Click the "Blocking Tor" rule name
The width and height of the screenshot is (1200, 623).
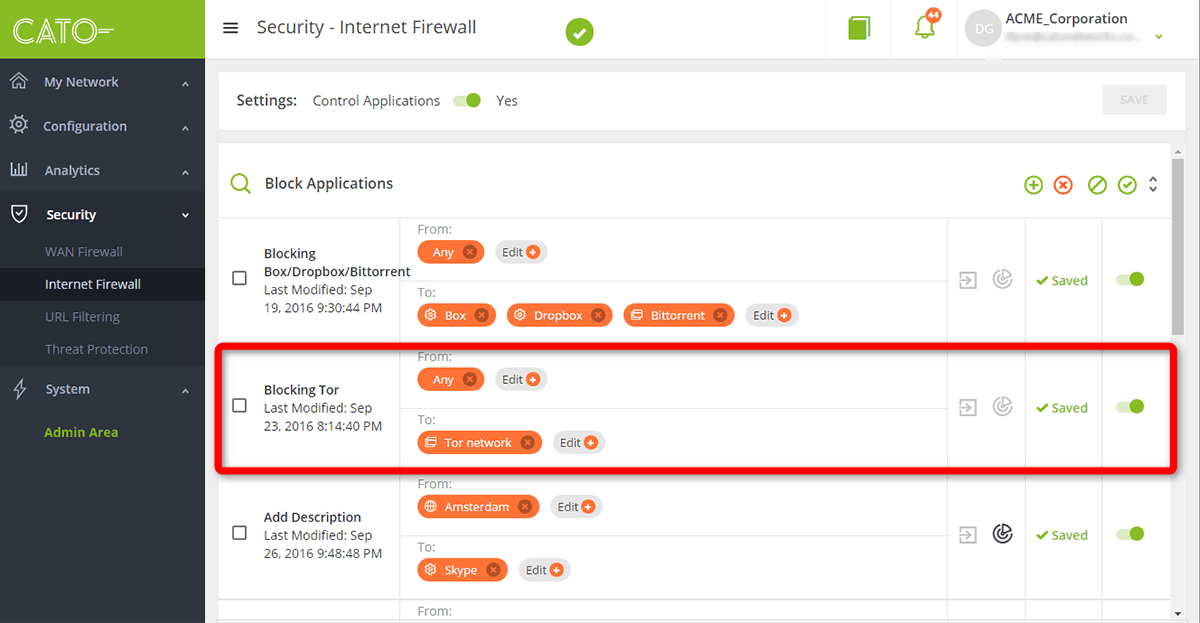point(302,390)
